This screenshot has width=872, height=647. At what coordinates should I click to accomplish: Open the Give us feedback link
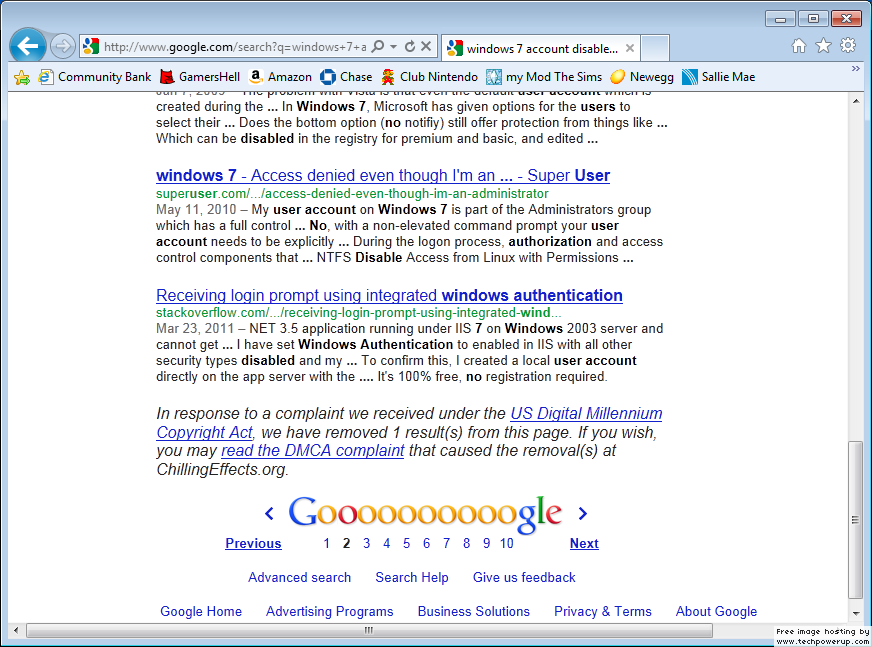click(524, 577)
